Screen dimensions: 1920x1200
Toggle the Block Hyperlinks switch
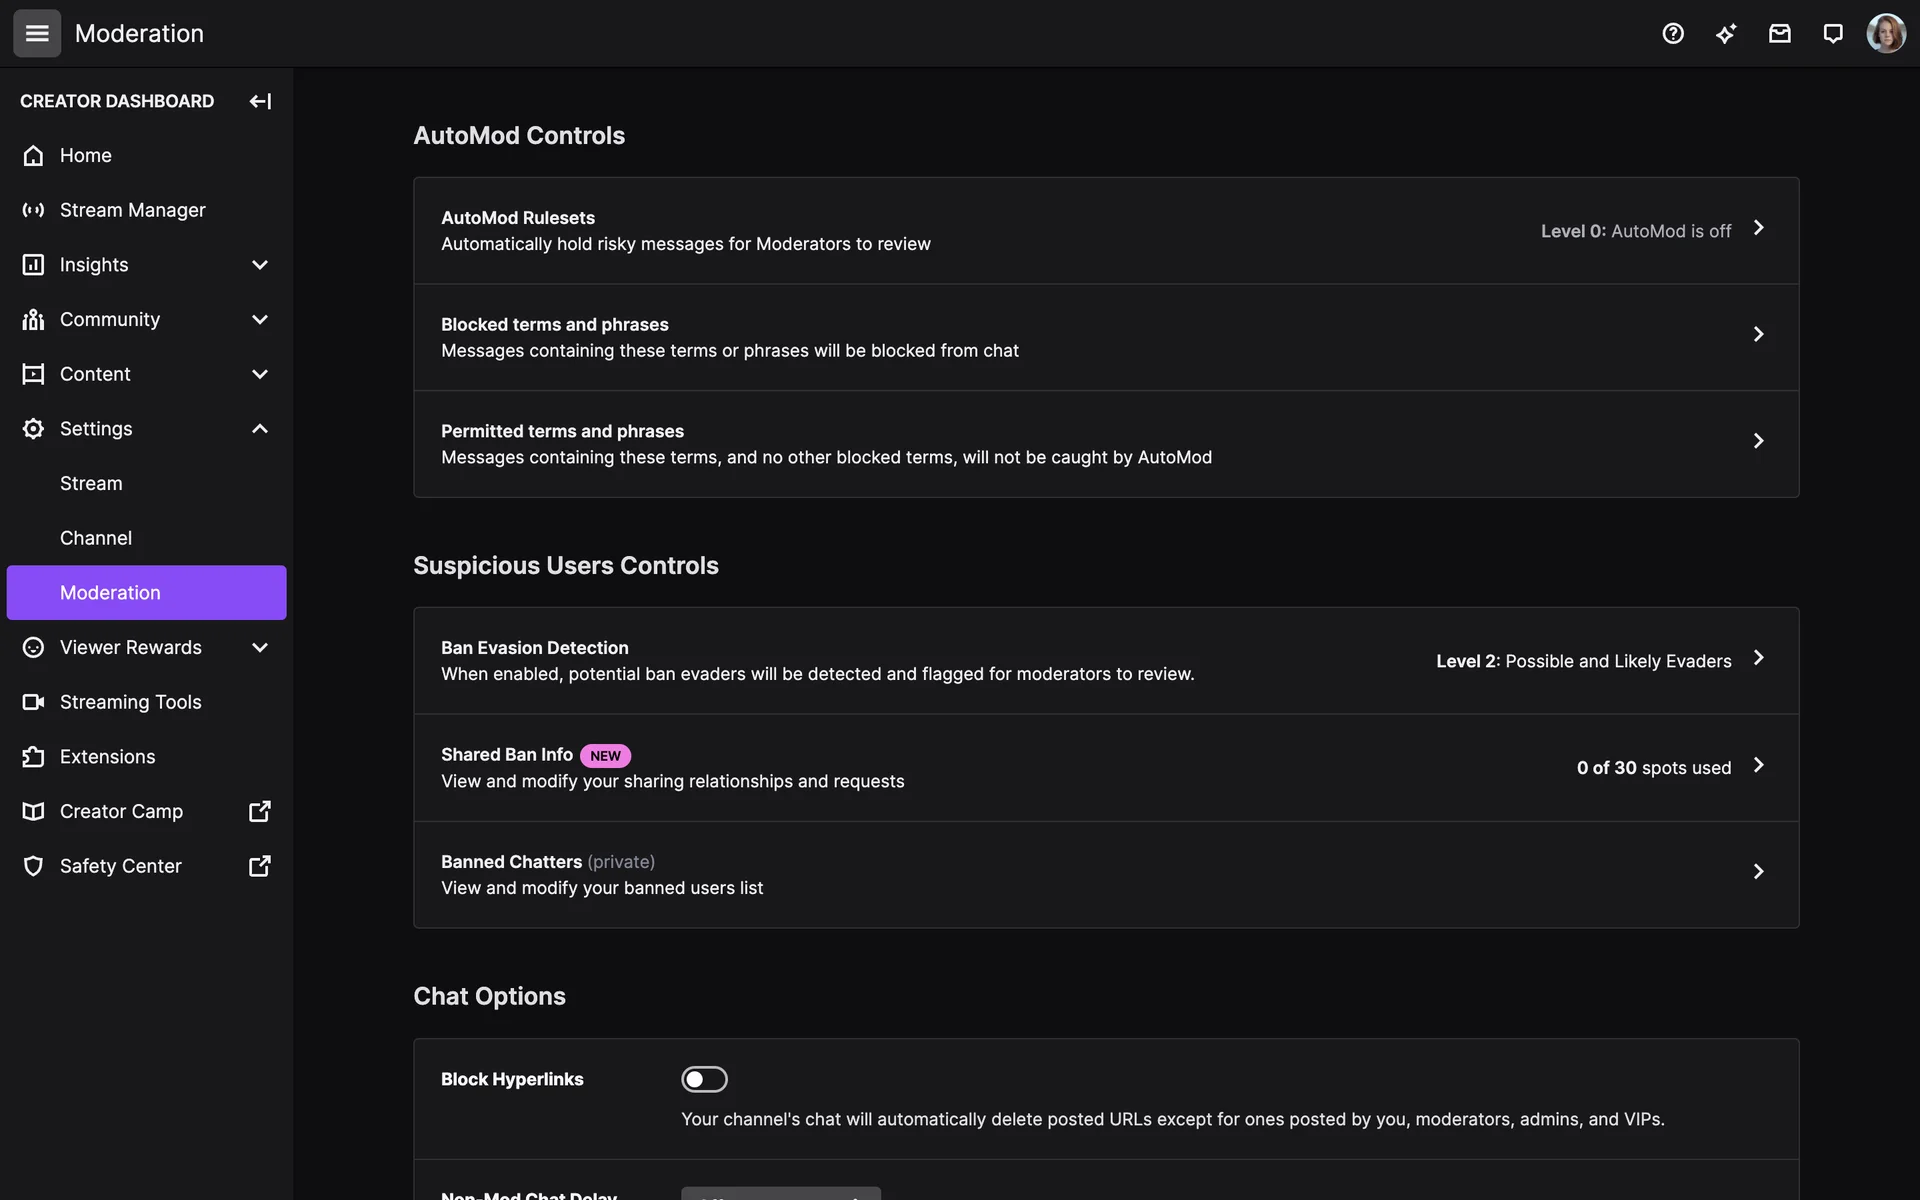point(704,1079)
